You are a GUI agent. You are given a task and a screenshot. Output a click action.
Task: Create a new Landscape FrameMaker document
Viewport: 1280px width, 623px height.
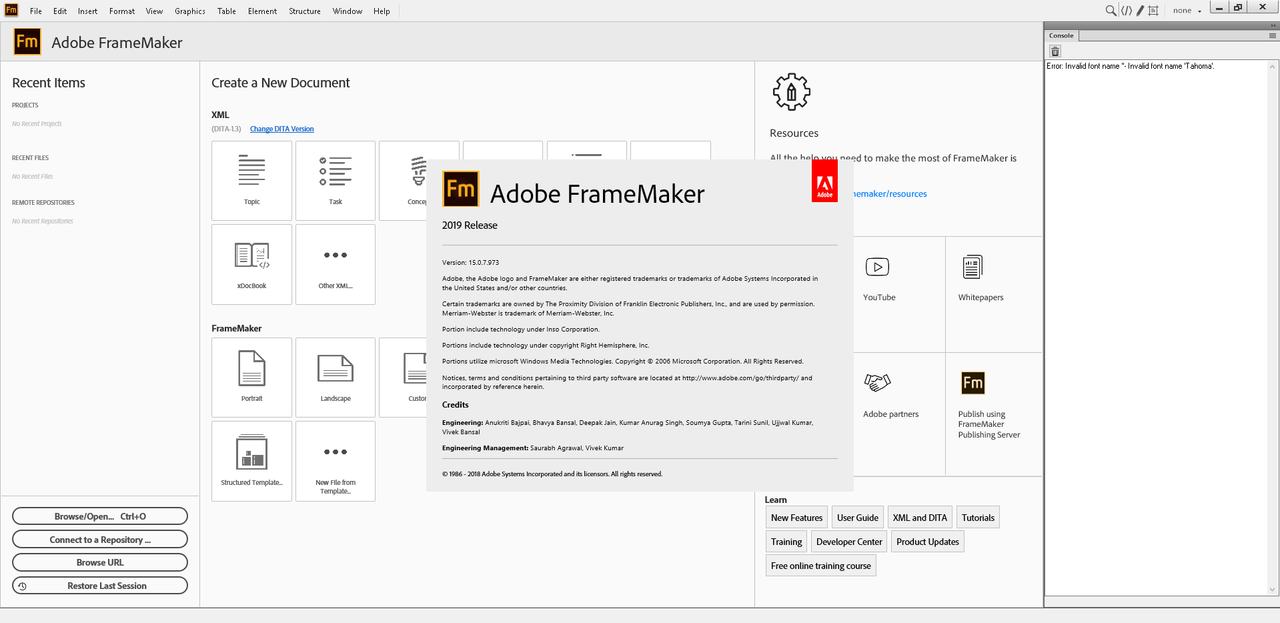click(336, 377)
